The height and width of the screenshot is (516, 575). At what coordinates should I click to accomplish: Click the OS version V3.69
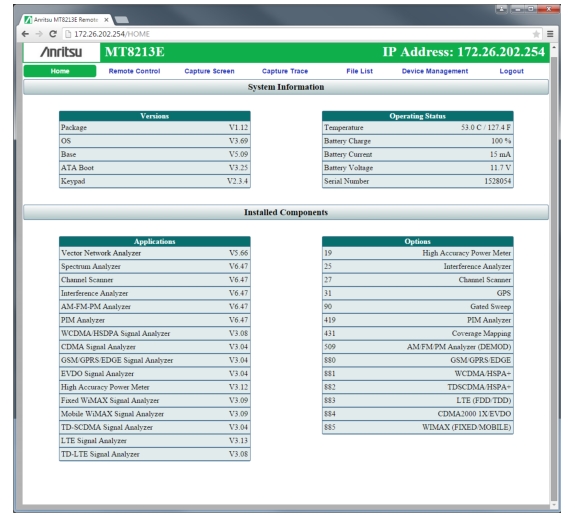(238, 141)
